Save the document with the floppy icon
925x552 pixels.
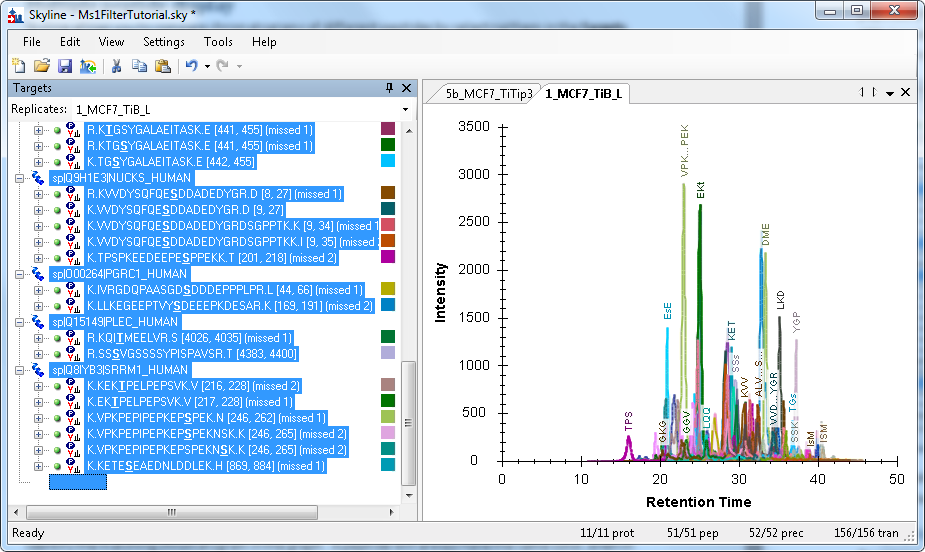click(x=64, y=66)
